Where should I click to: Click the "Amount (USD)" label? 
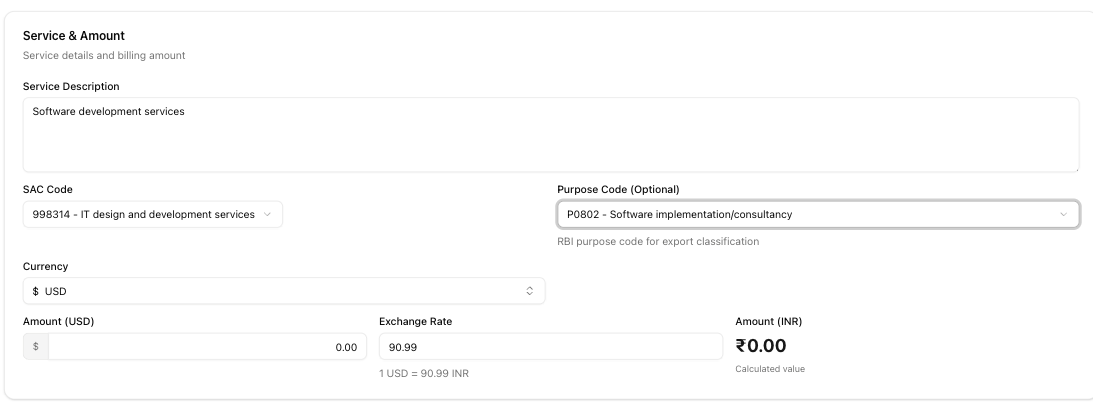(x=58, y=321)
